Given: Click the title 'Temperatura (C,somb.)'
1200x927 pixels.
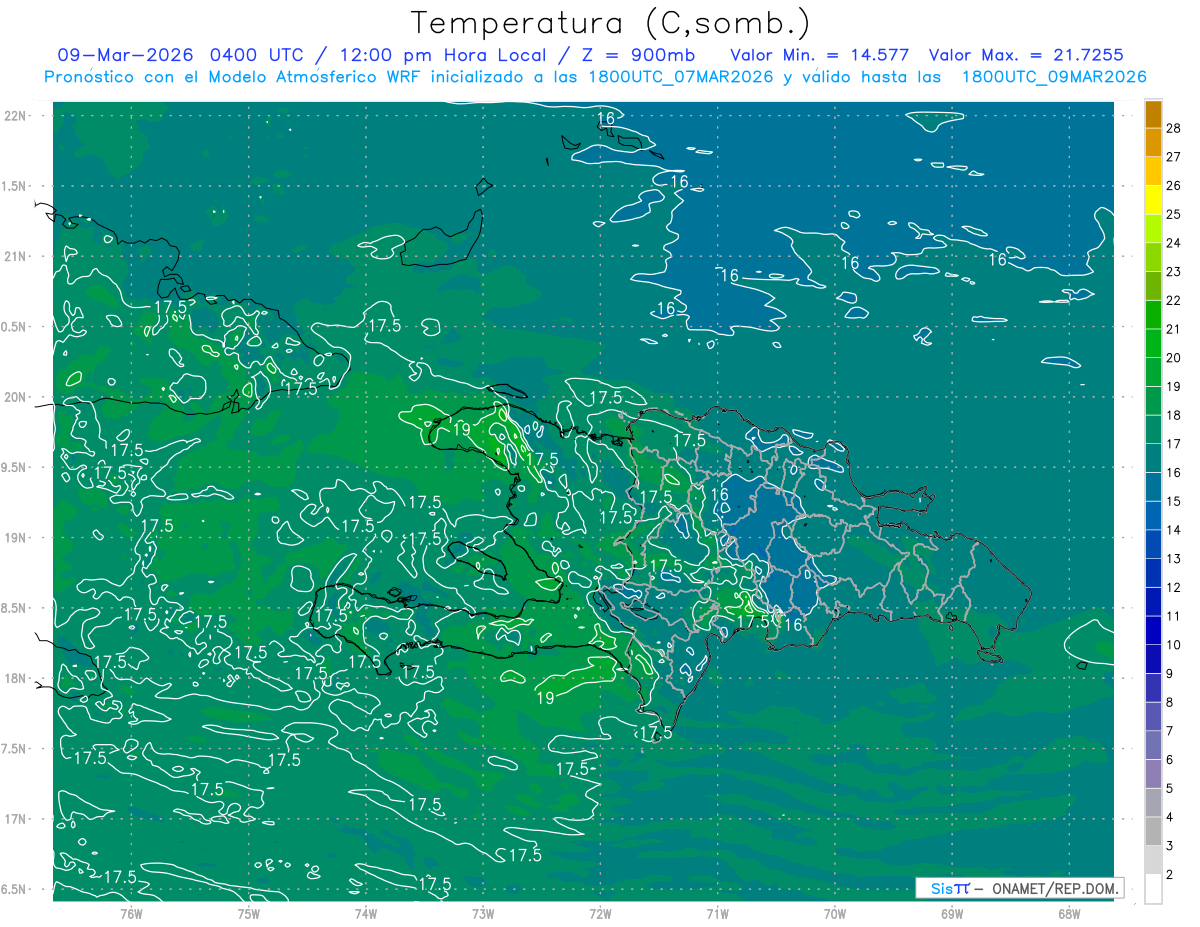Looking at the screenshot, I should click(611, 23).
